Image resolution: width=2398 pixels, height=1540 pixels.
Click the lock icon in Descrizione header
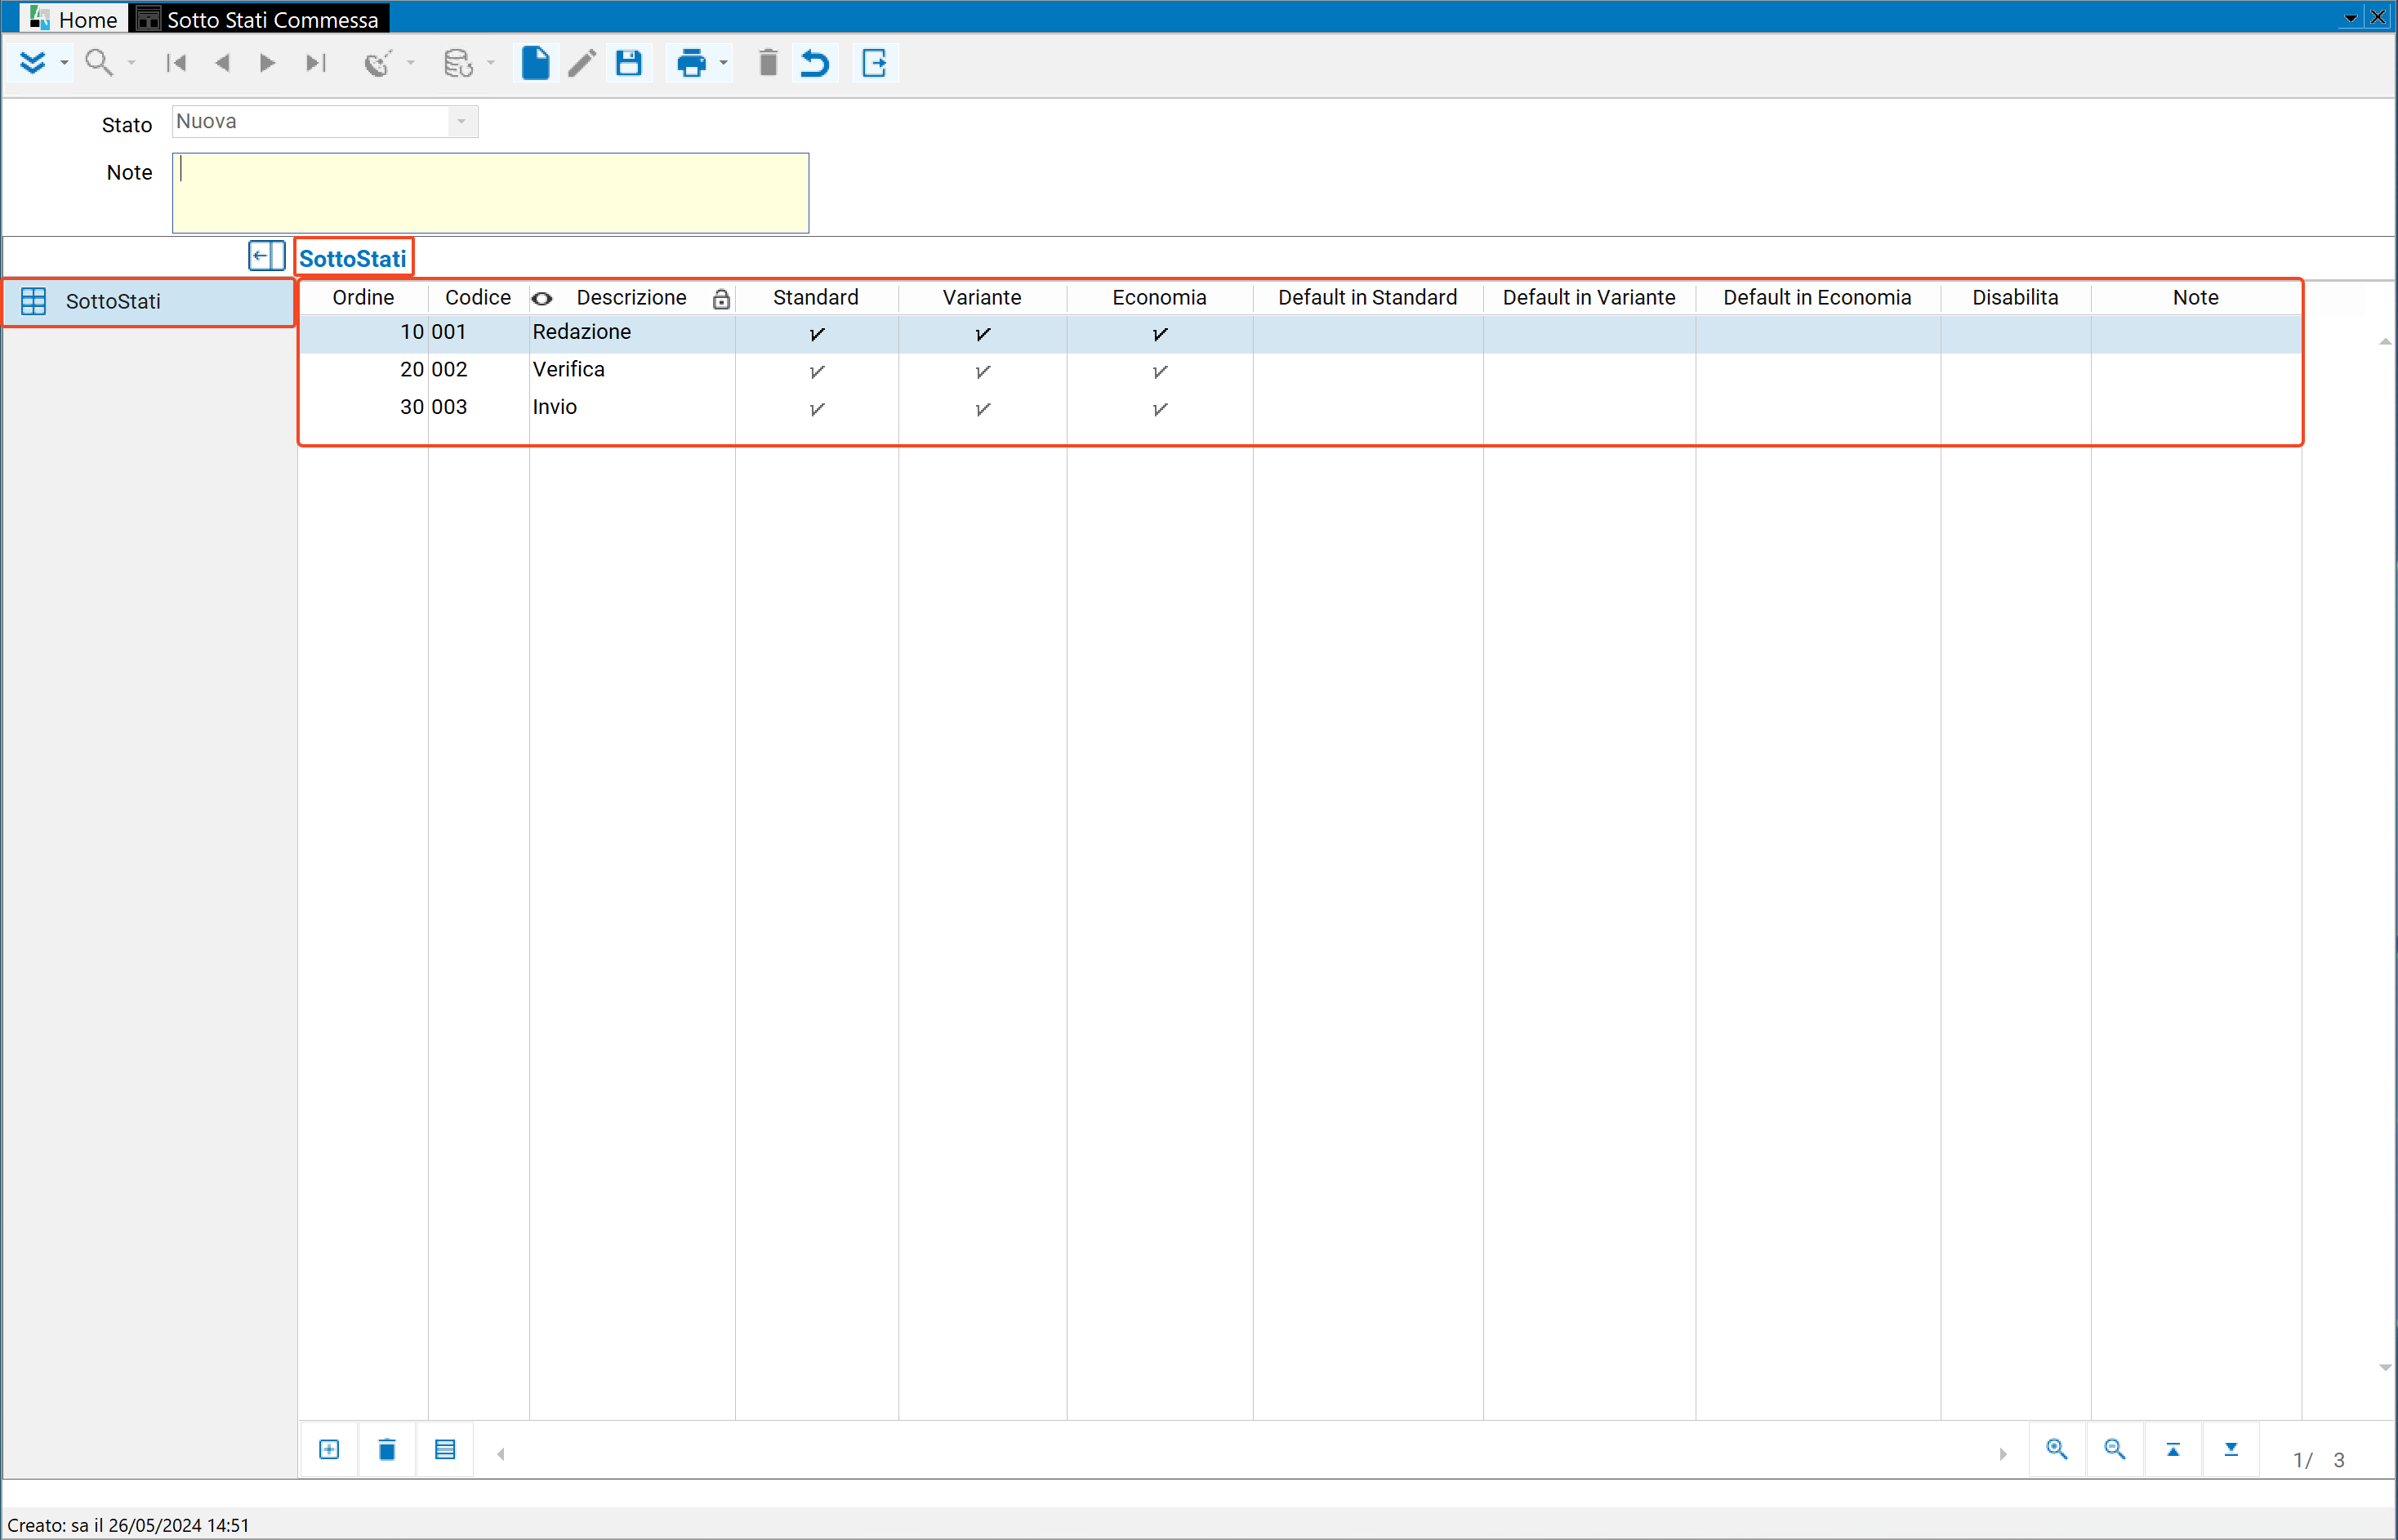point(721,298)
